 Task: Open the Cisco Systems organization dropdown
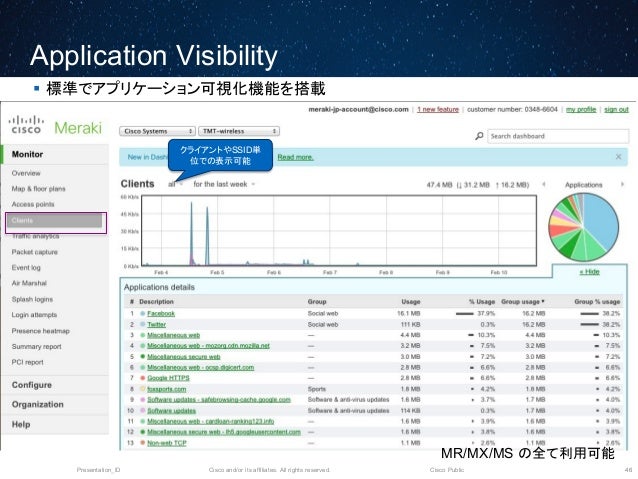point(157,131)
